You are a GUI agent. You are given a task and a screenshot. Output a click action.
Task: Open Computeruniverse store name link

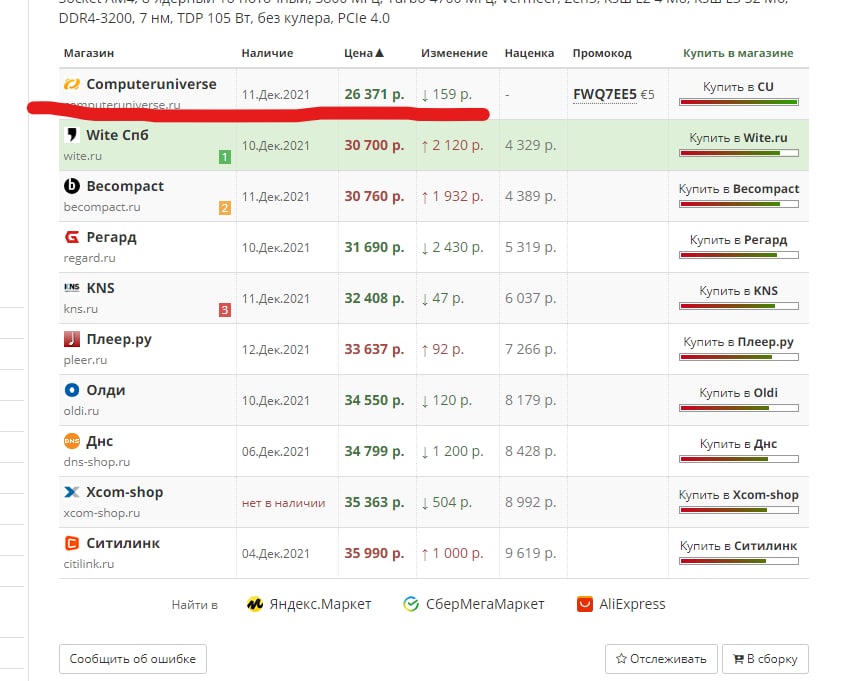tap(151, 84)
